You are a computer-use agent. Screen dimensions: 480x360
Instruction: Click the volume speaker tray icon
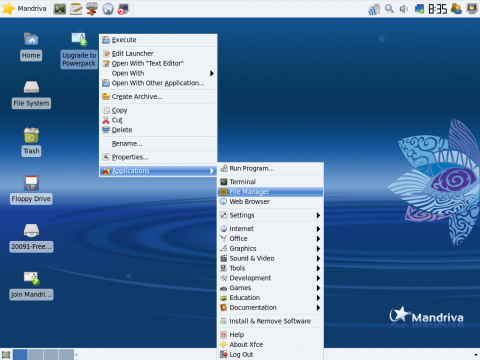[x=404, y=9]
